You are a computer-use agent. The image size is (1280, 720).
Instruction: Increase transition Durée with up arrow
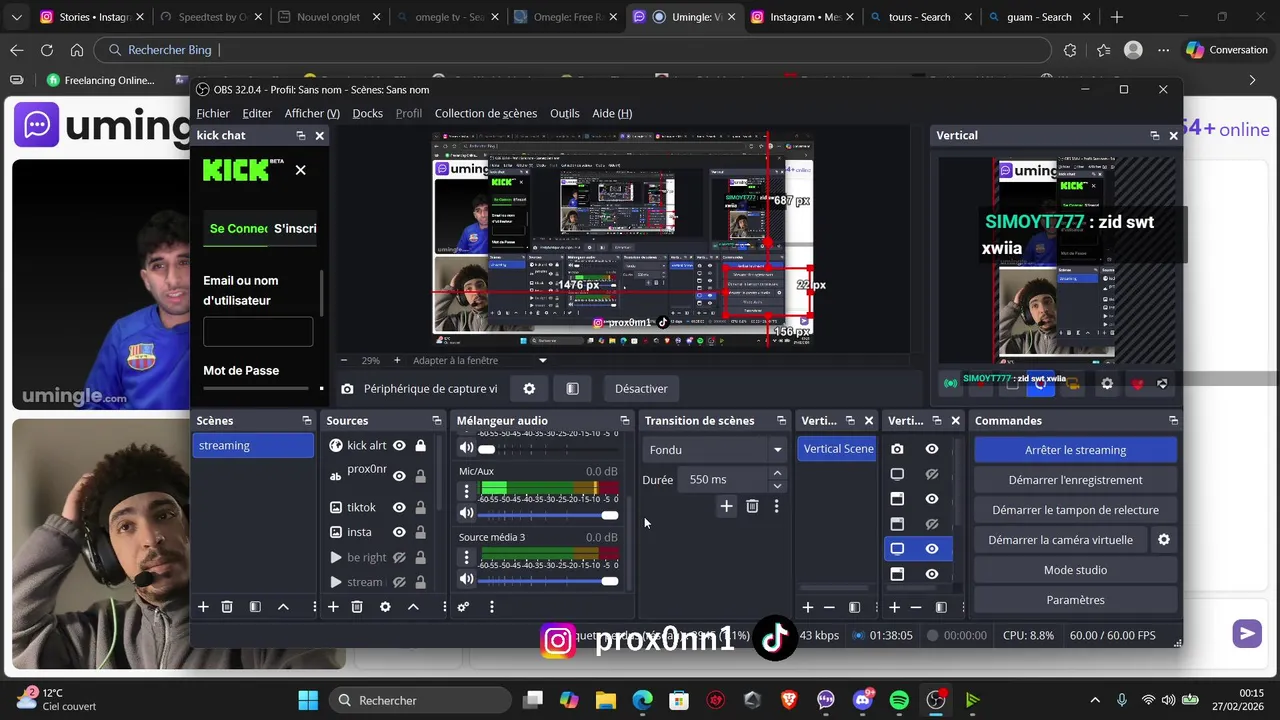777,474
